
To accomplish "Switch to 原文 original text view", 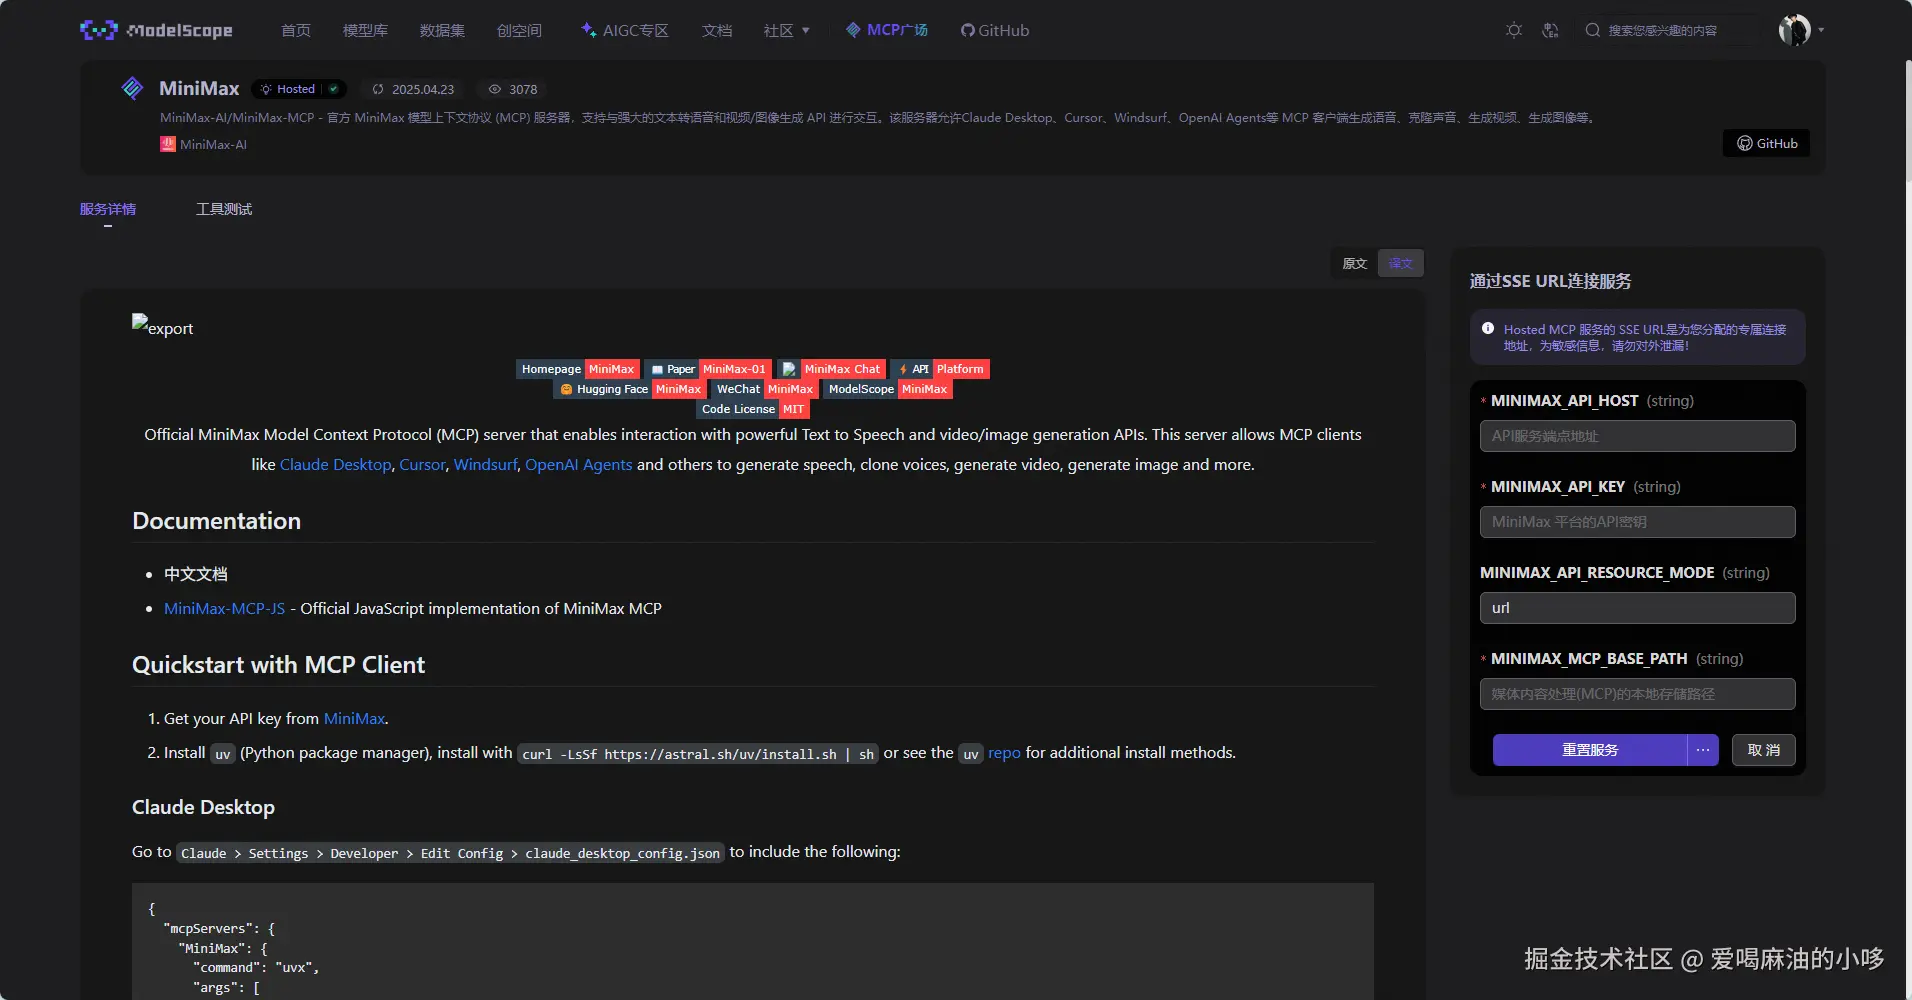I will 1354,263.
